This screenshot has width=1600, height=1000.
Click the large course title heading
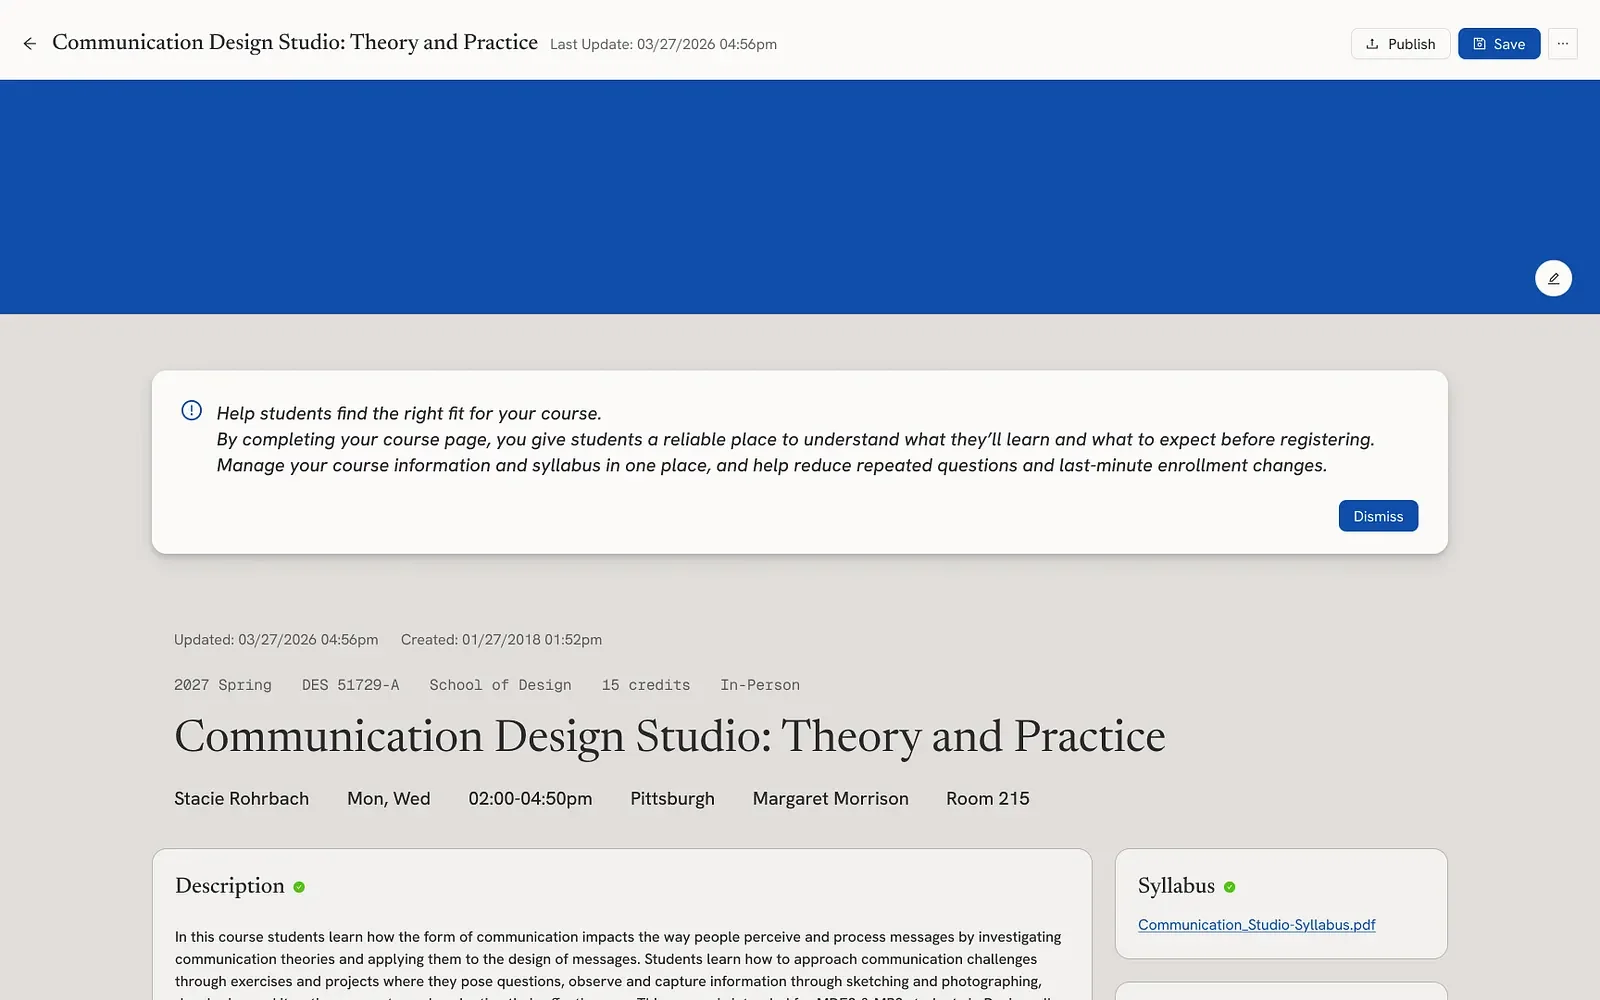[x=670, y=737]
